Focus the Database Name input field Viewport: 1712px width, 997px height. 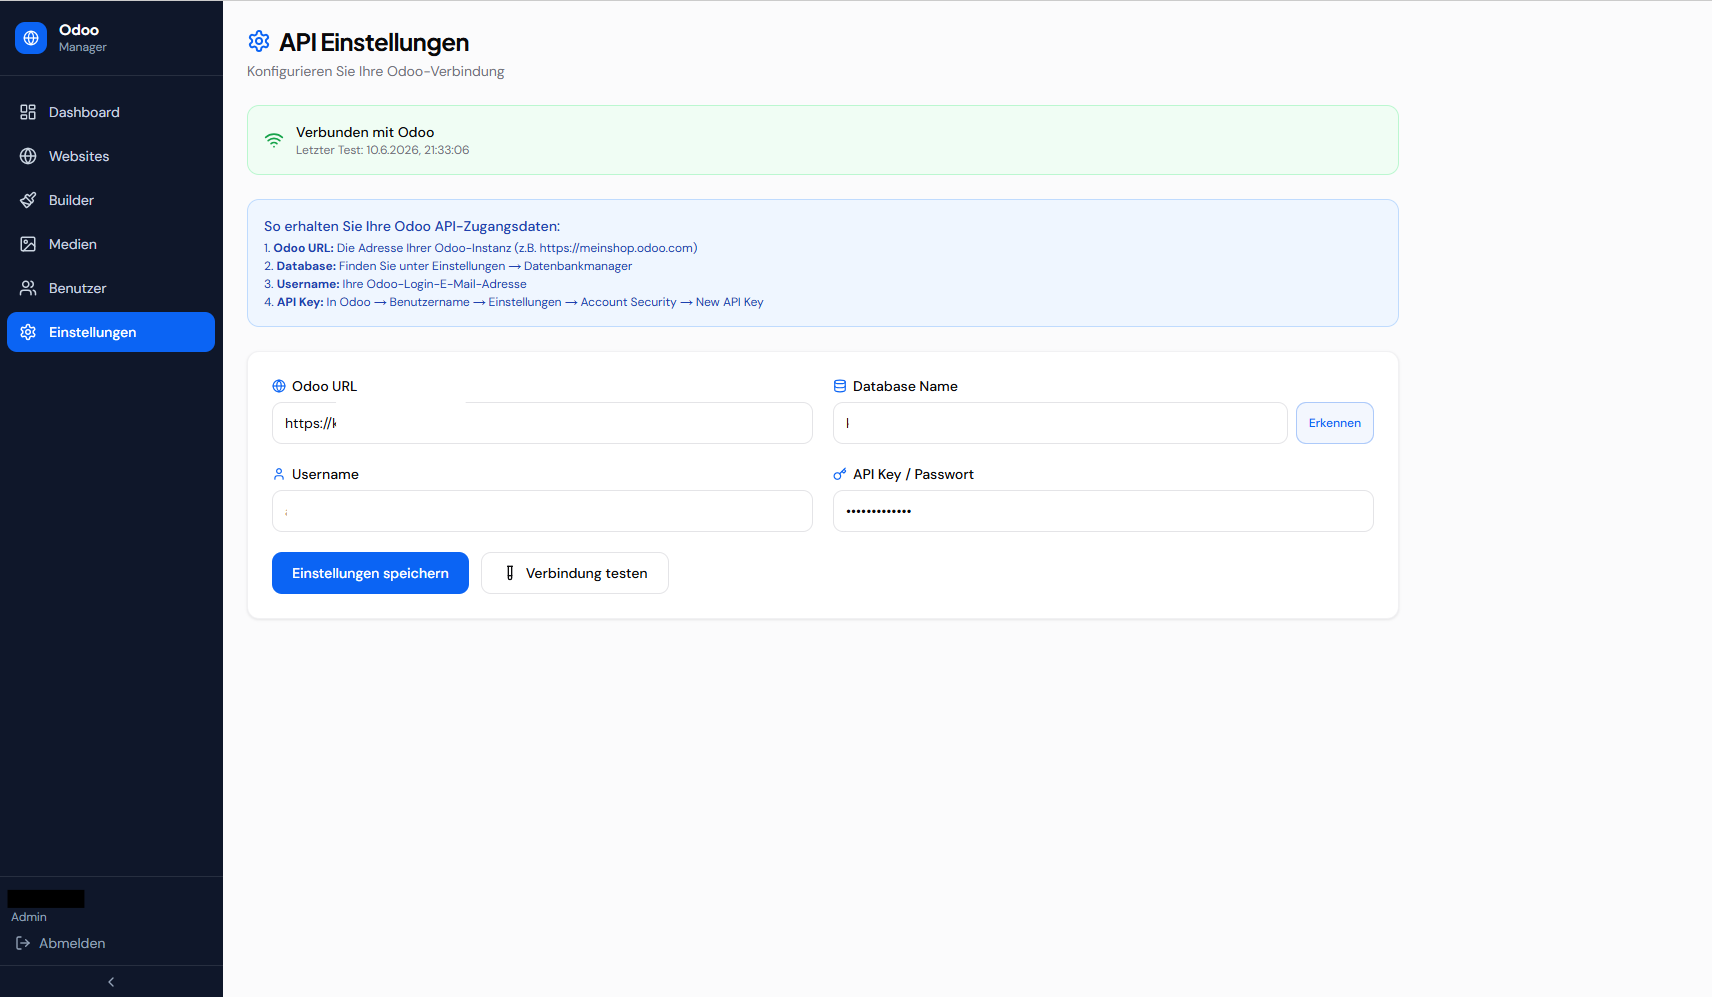[x=1060, y=423]
